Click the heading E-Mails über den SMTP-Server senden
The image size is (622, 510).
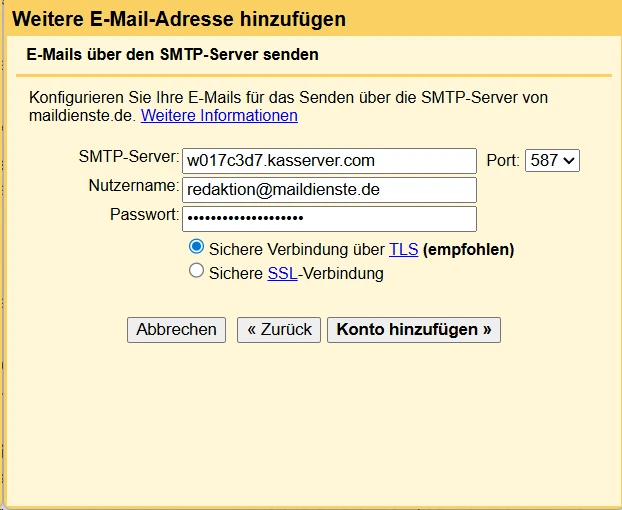[x=173, y=54]
